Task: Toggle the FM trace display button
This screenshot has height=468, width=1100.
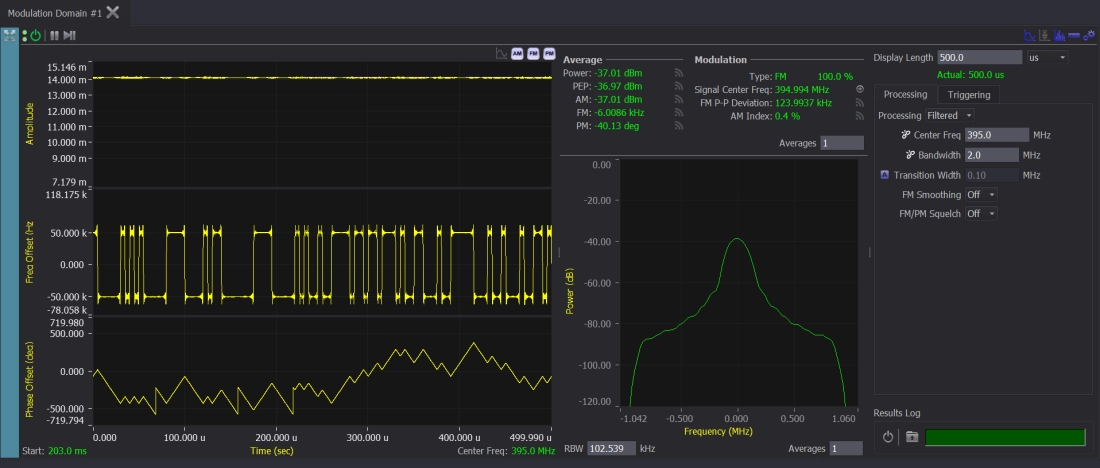Action: coord(533,53)
